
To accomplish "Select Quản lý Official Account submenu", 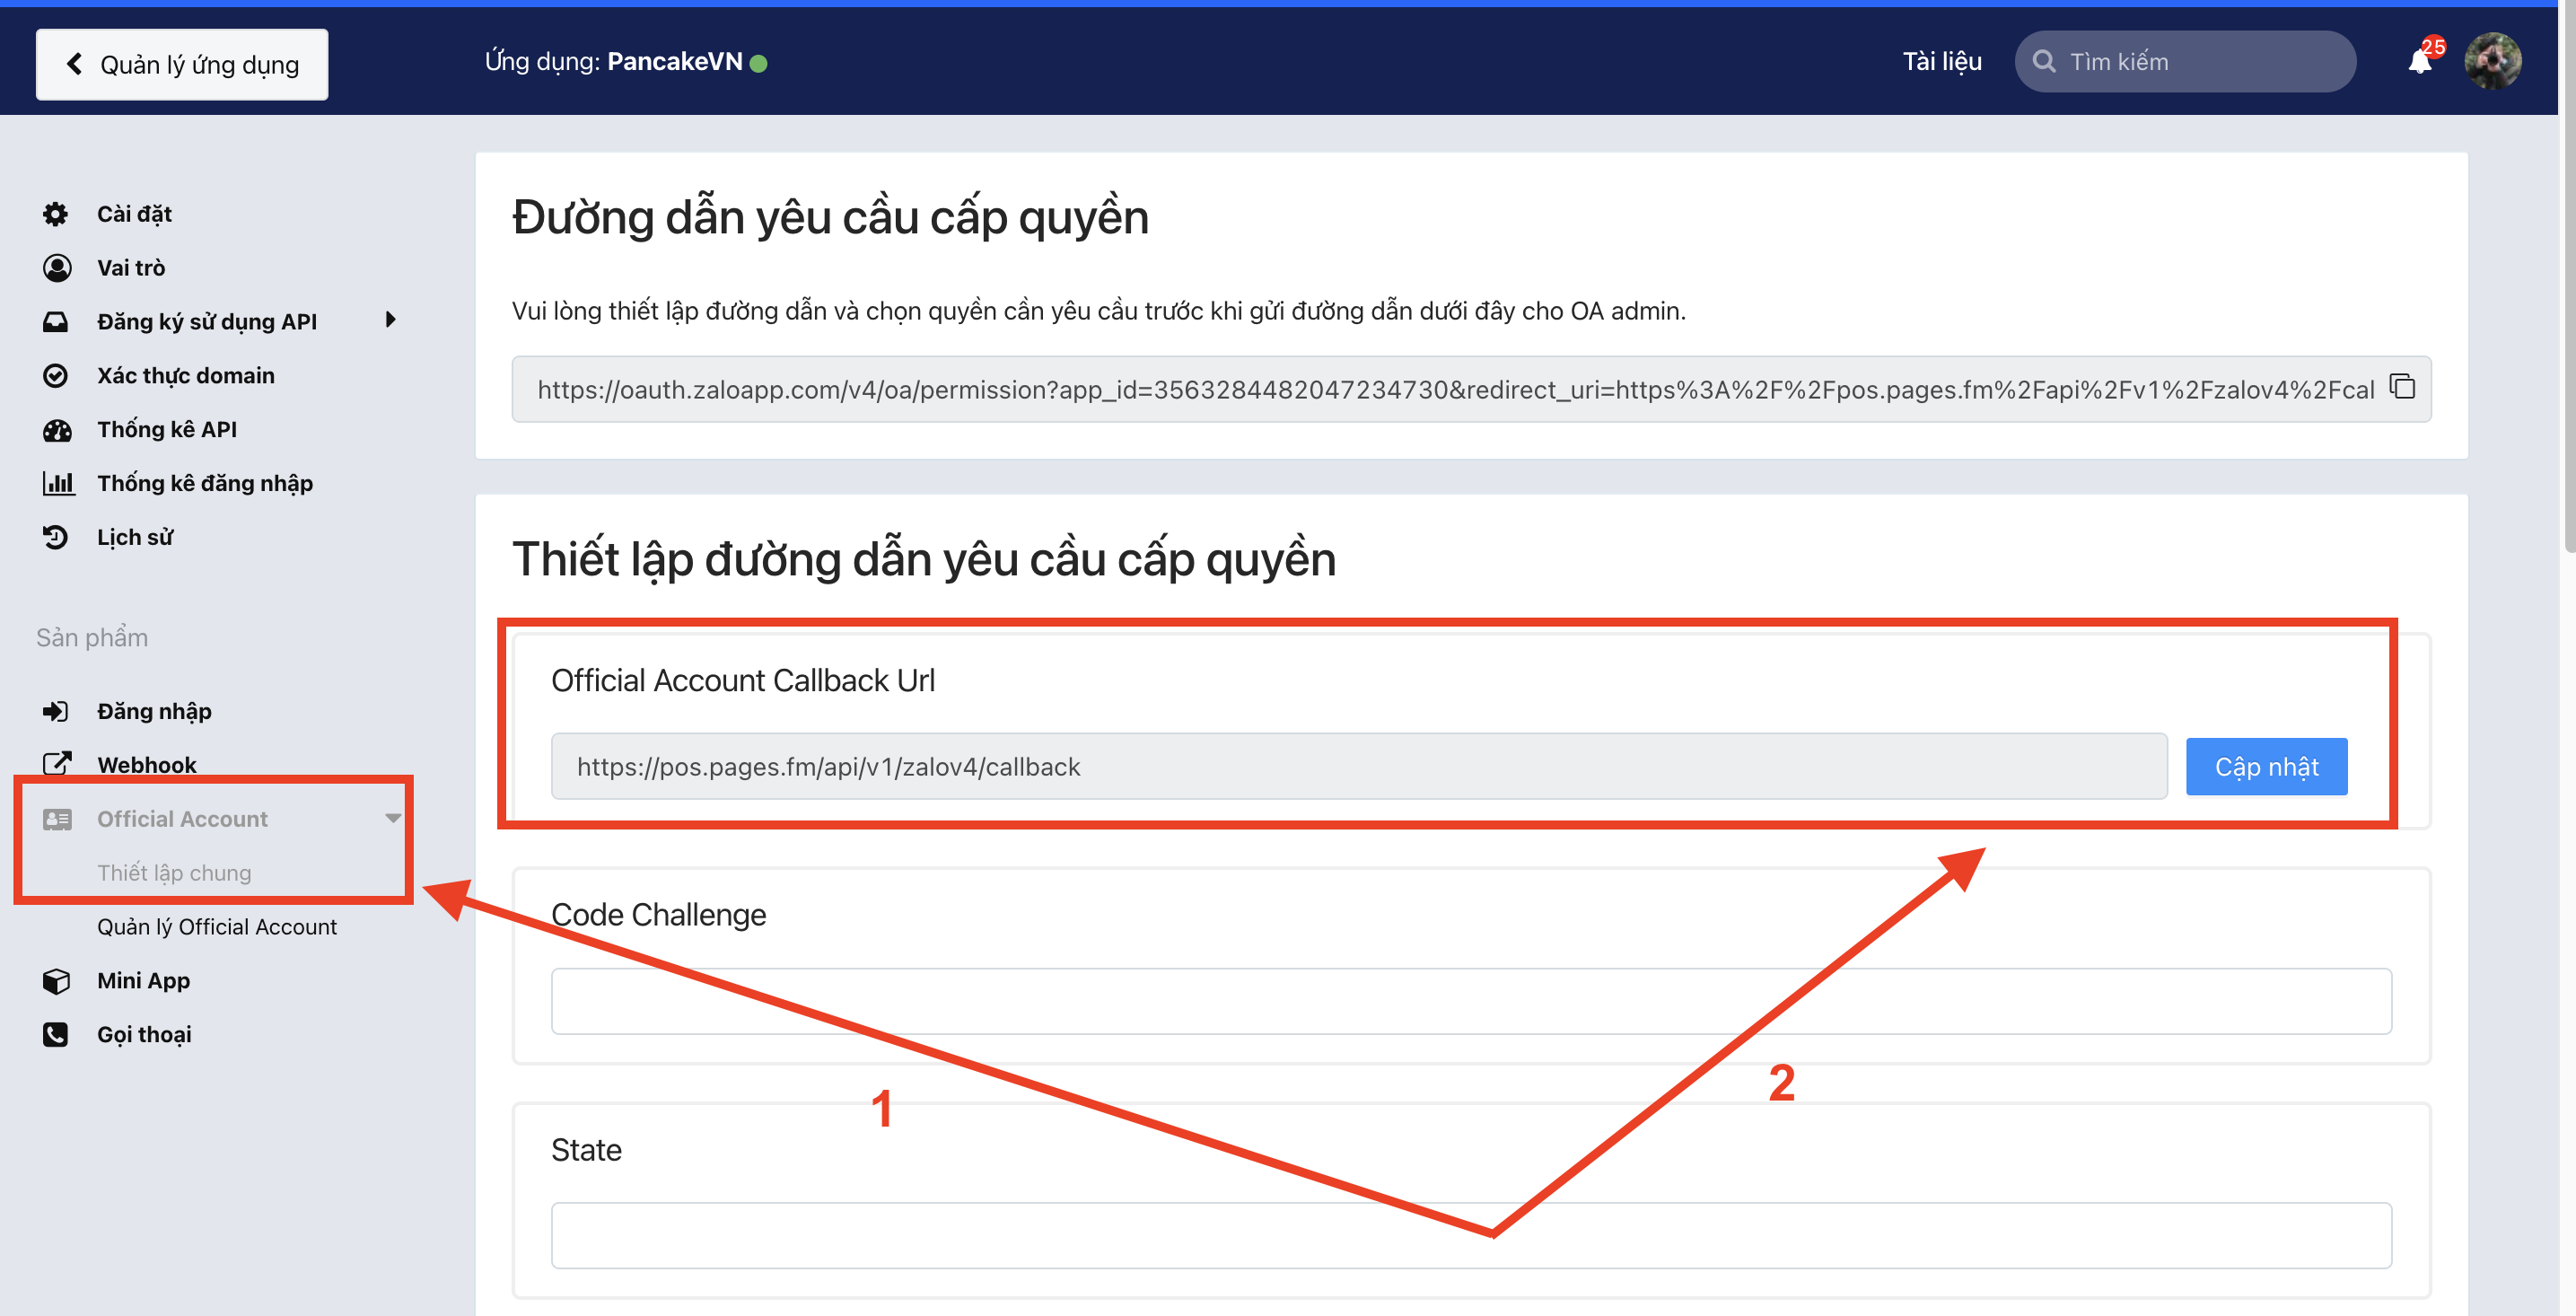I will pyautogui.click(x=216, y=927).
